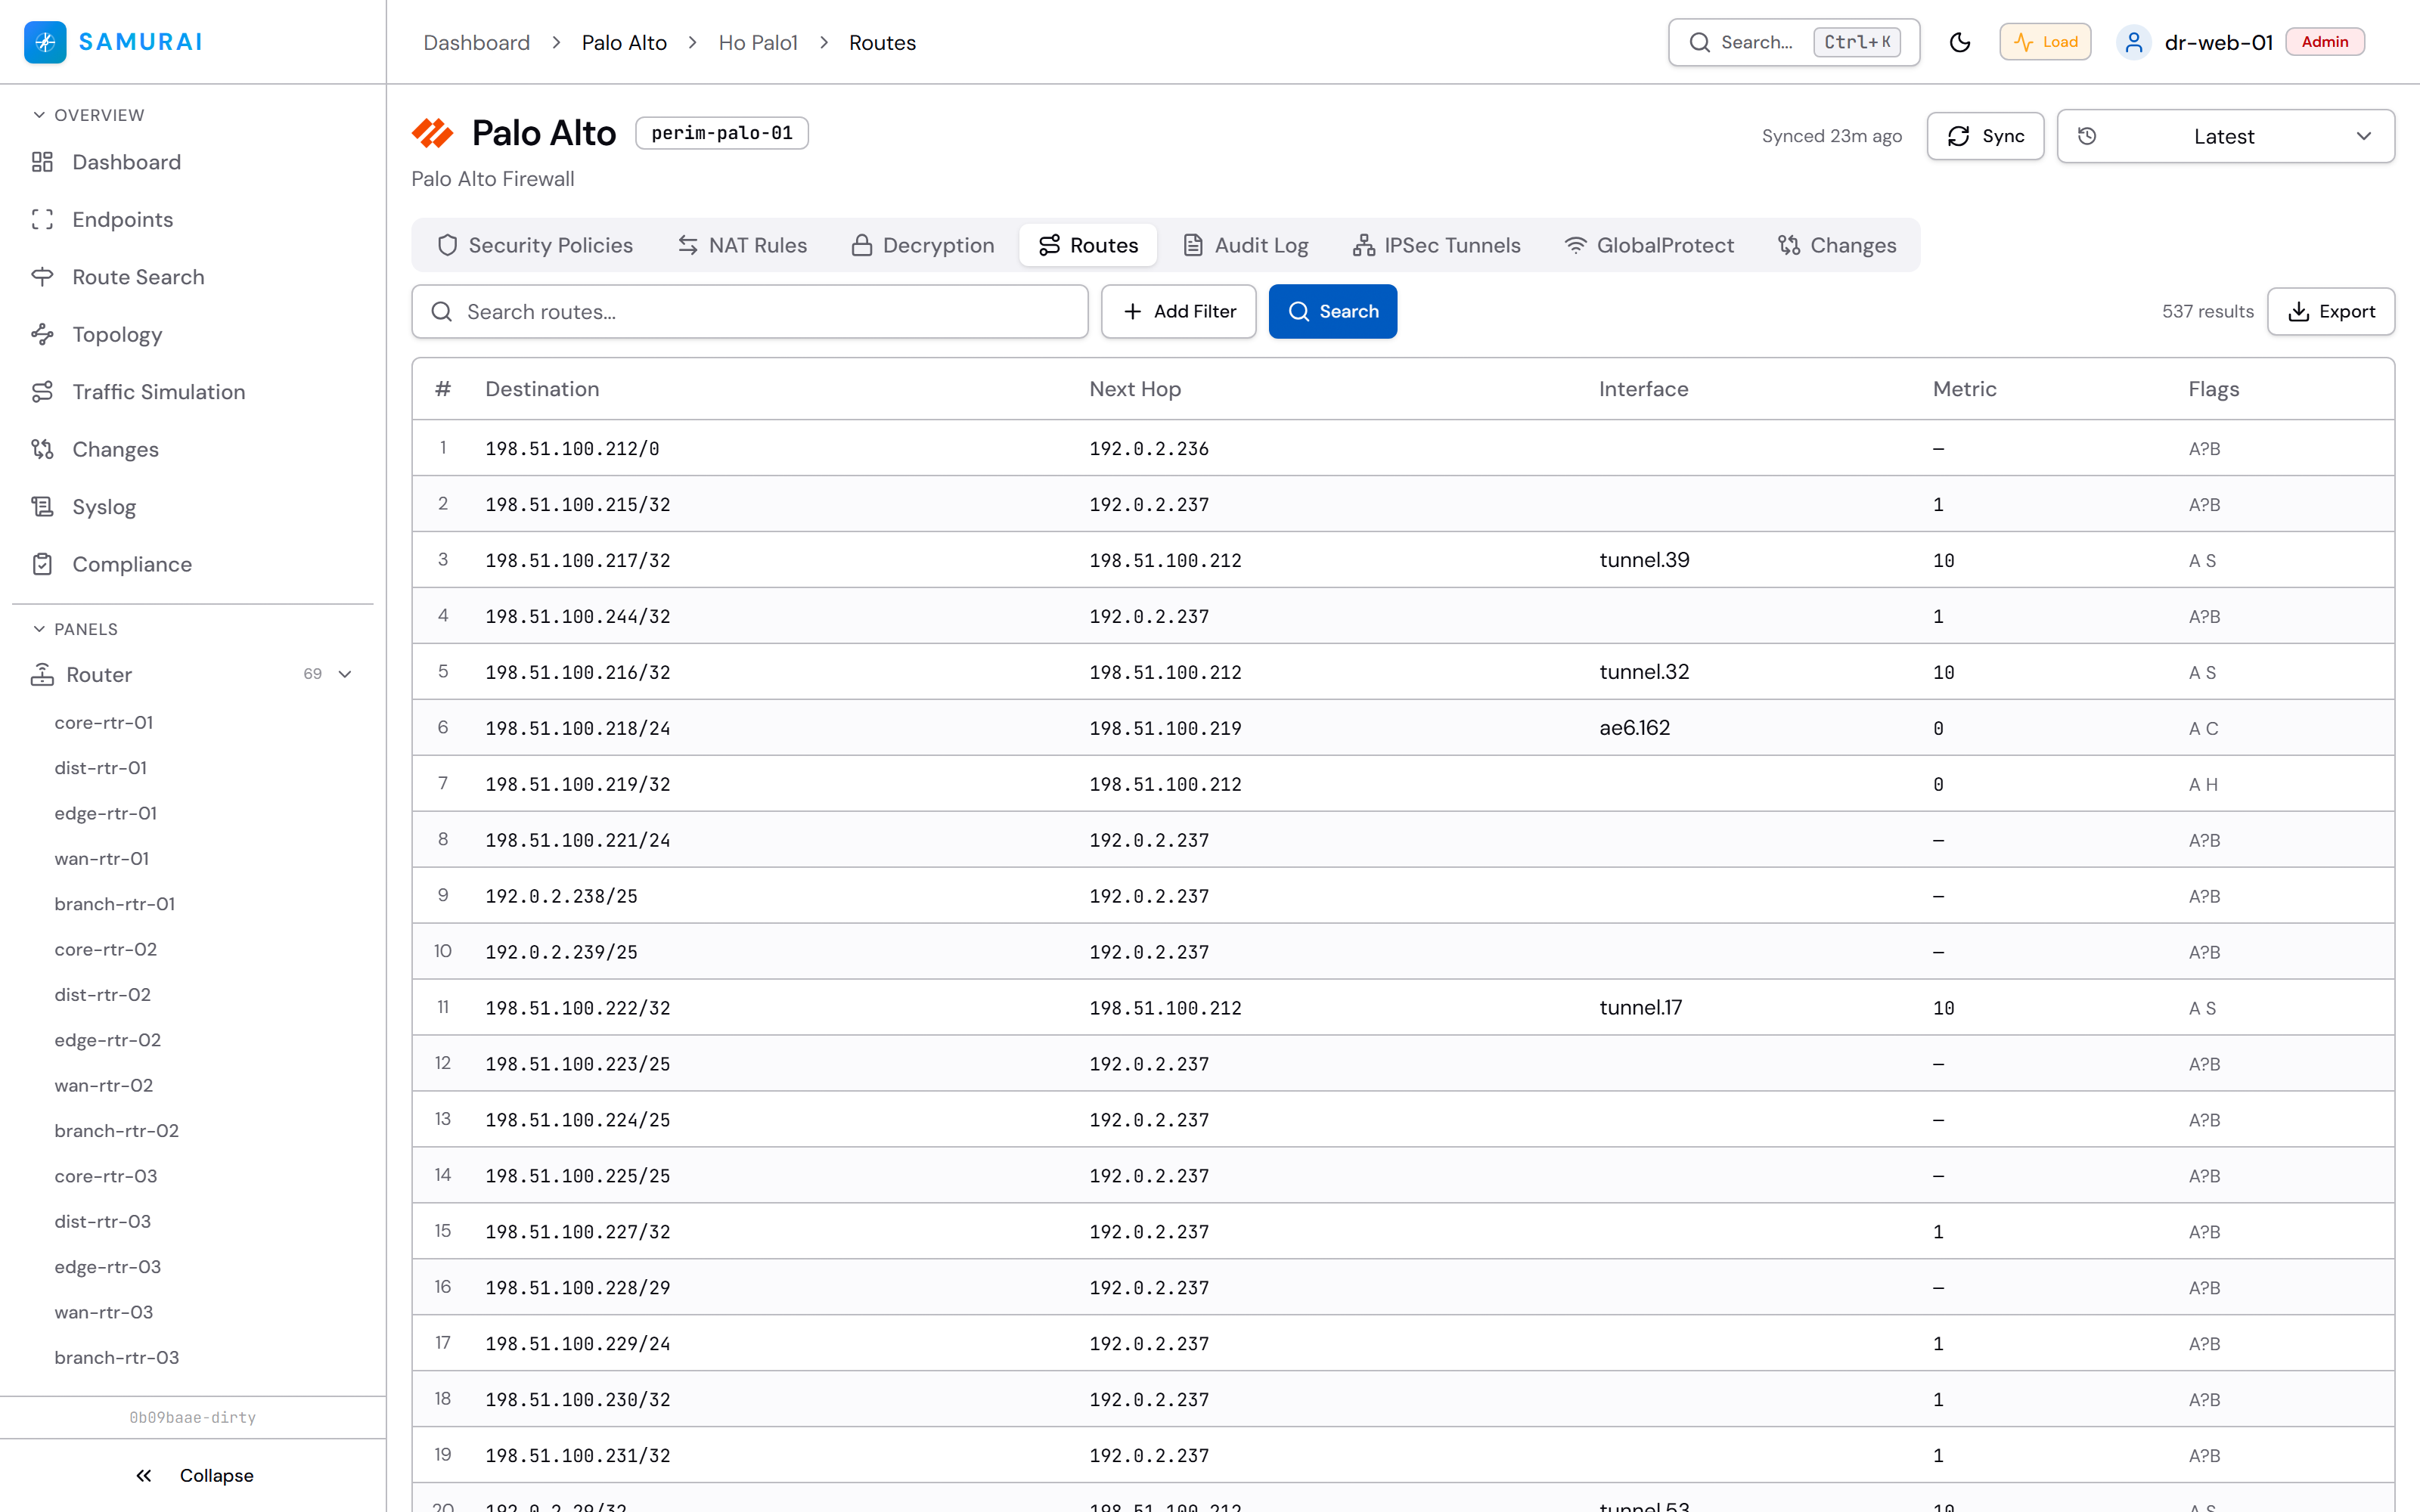Open the snapshot history clock icon
The height and width of the screenshot is (1512, 2420).
pyautogui.click(x=2087, y=136)
